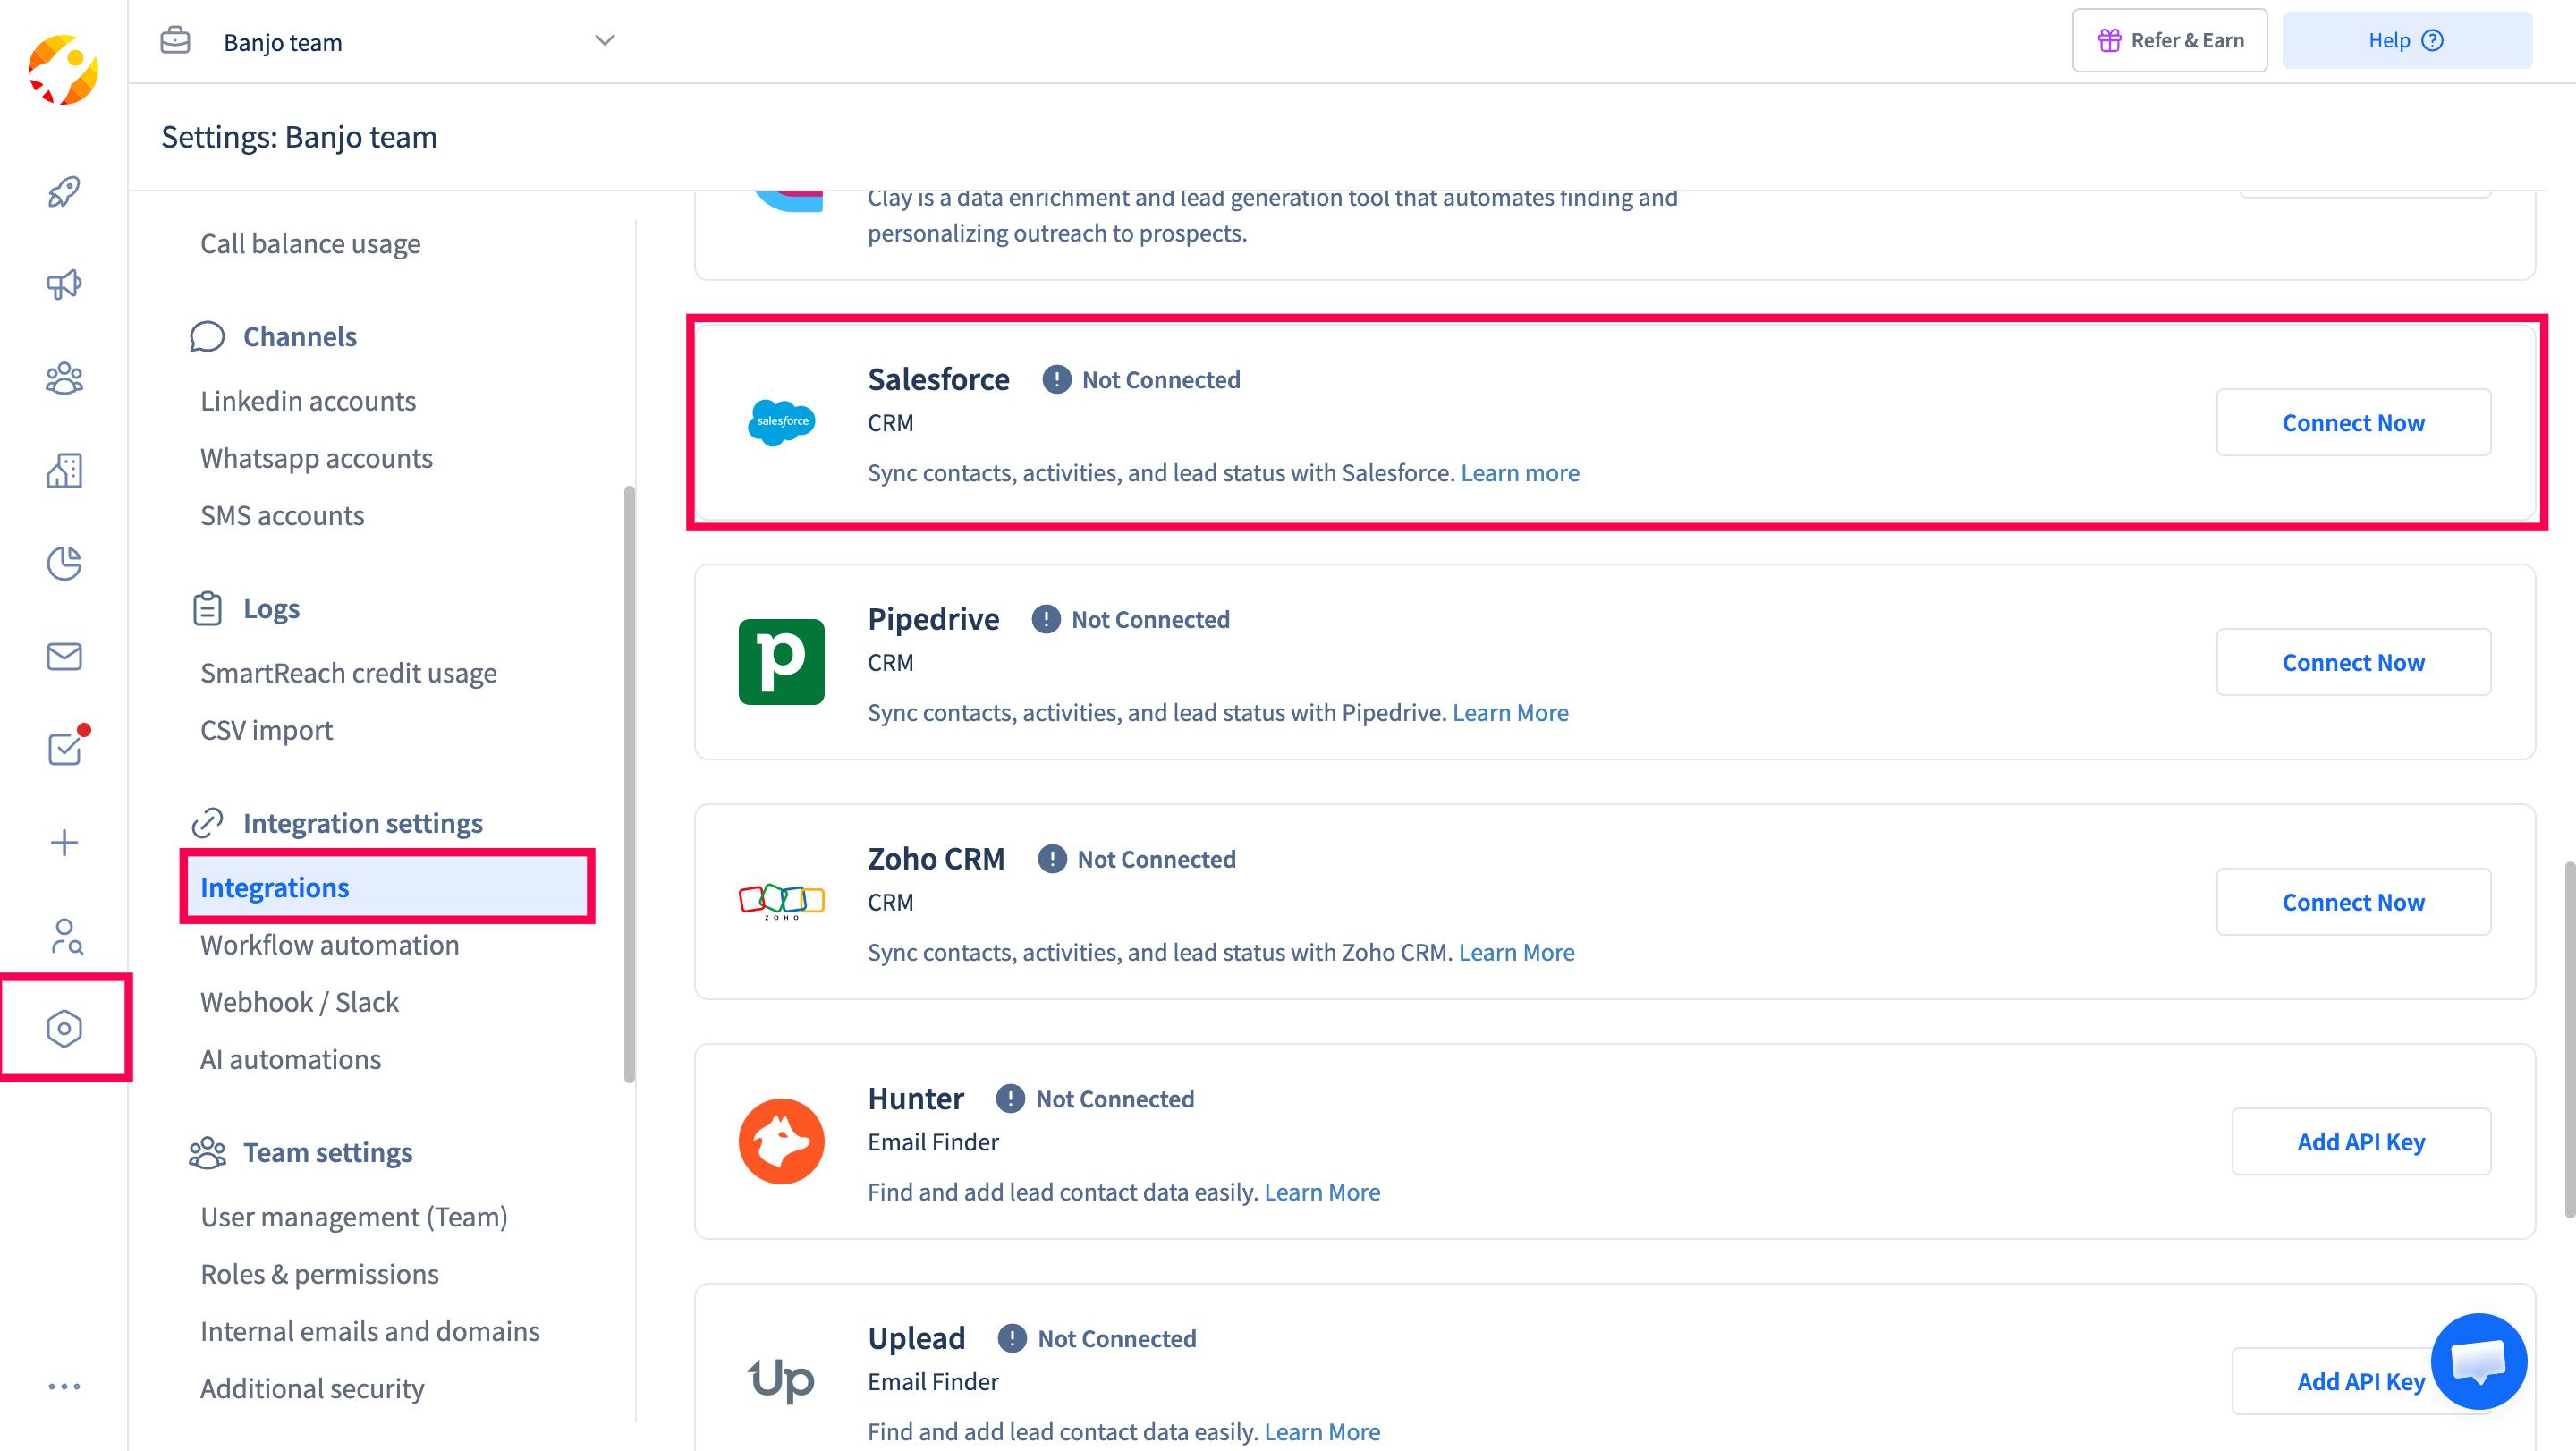Open the settings gear hexagon icon
This screenshot has height=1451, width=2576.
point(64,1028)
